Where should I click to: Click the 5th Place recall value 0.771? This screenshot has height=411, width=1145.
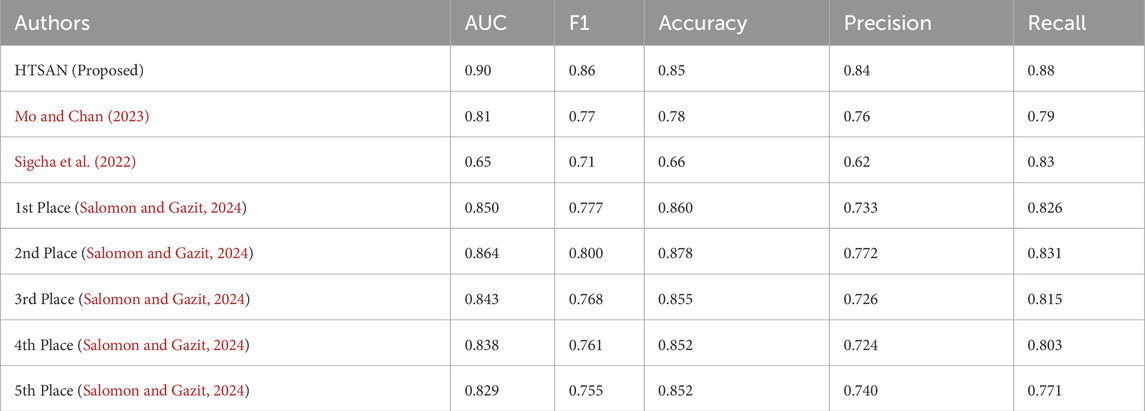(x=1043, y=391)
